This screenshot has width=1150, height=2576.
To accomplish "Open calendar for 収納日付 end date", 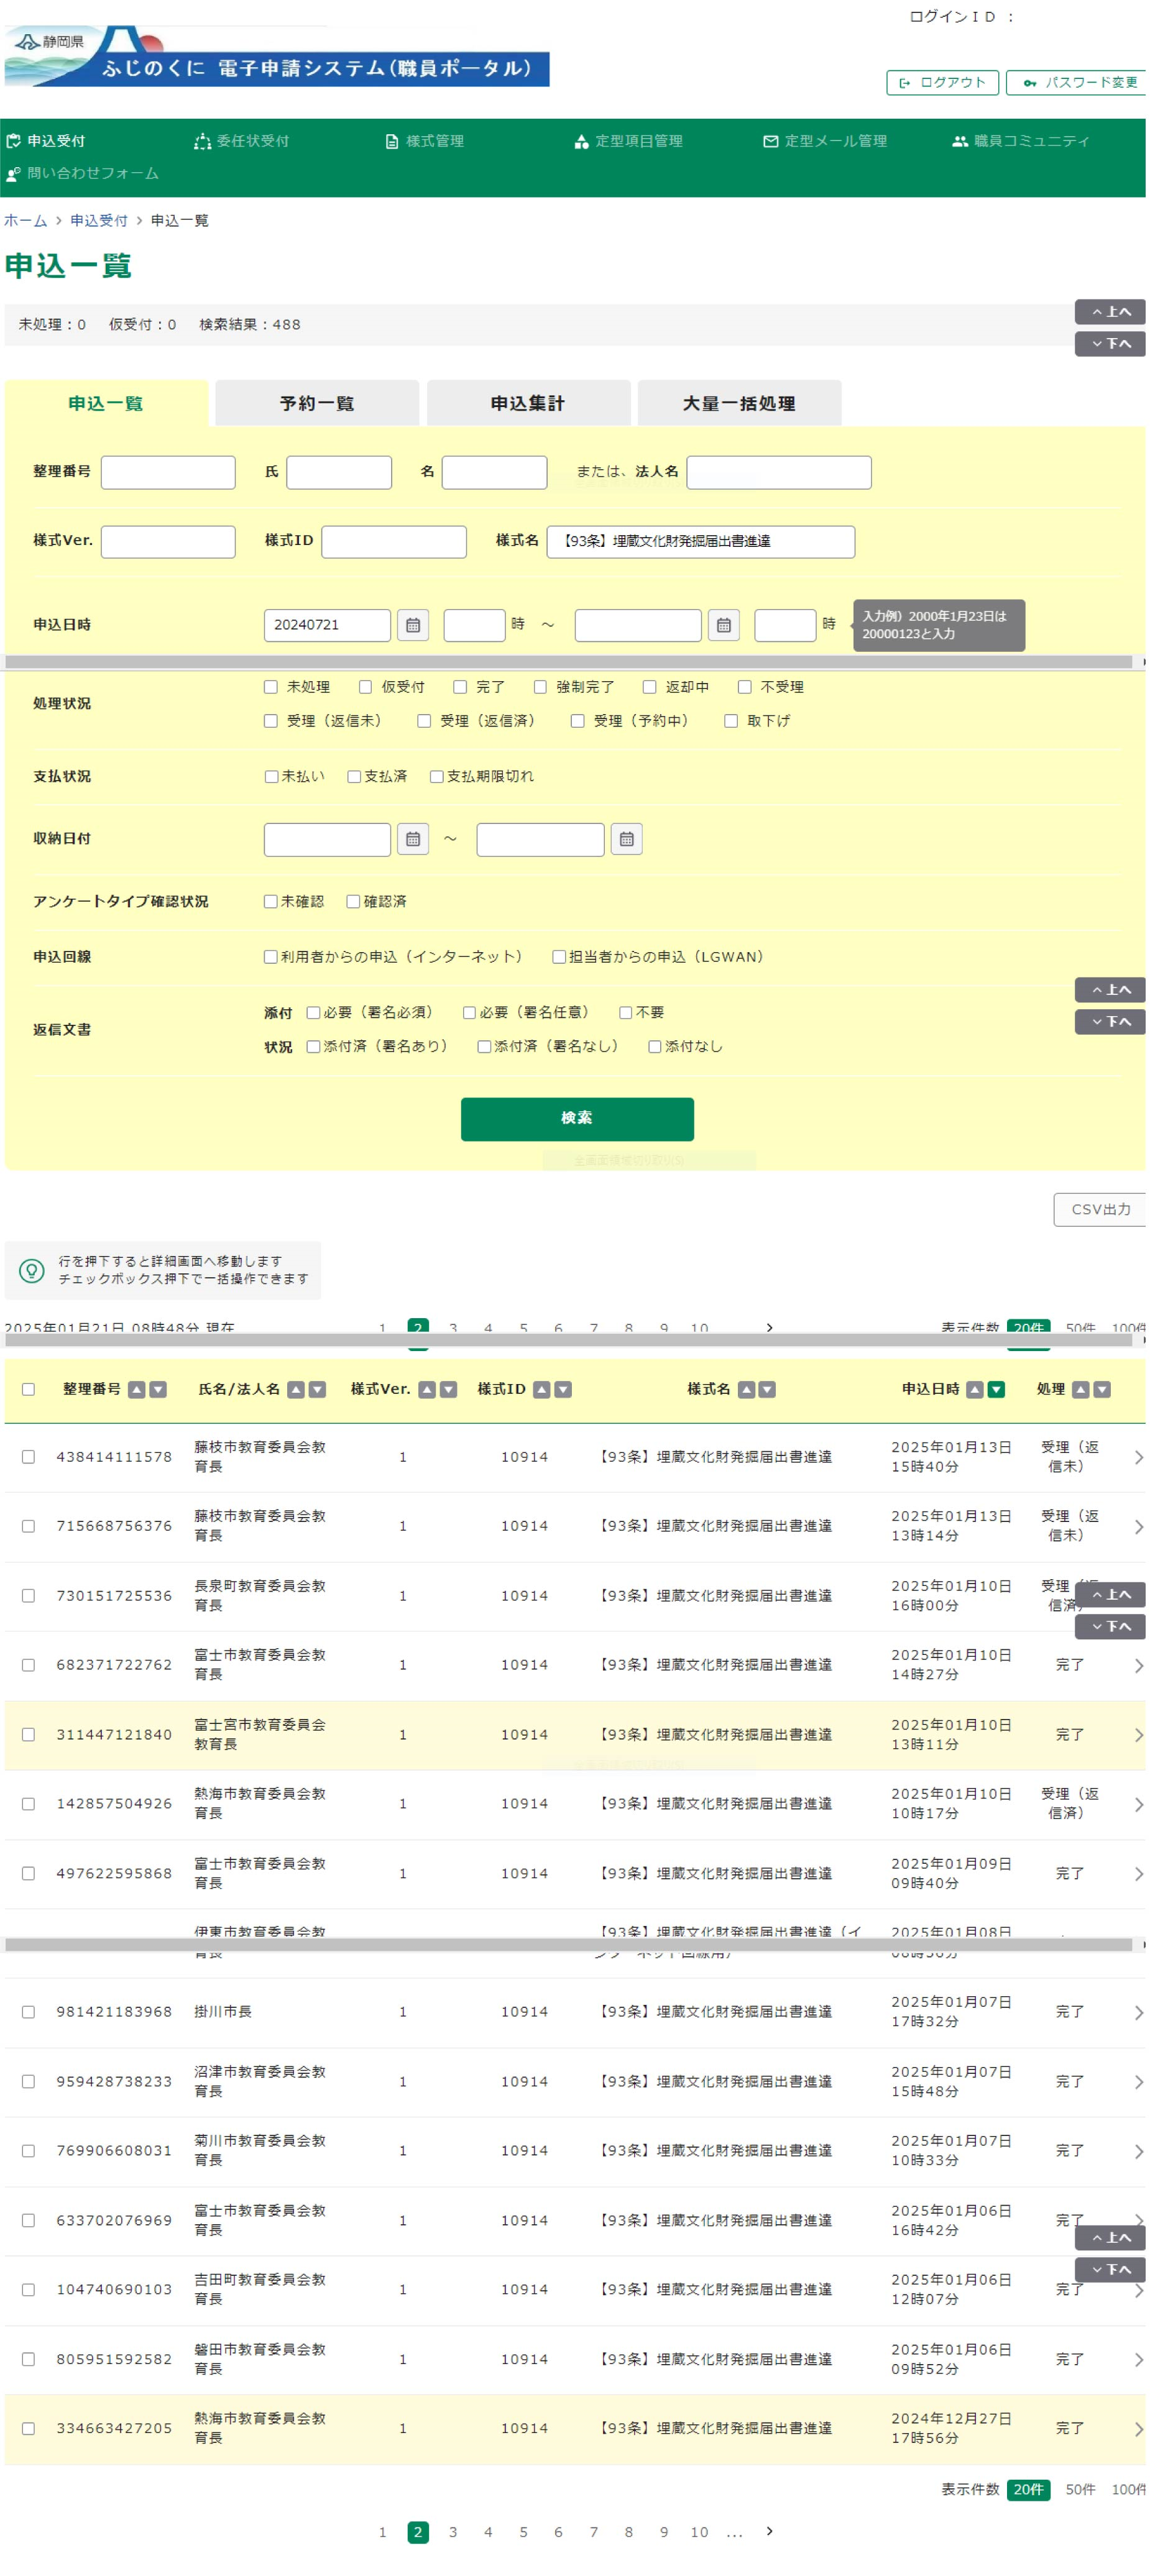I will [626, 839].
